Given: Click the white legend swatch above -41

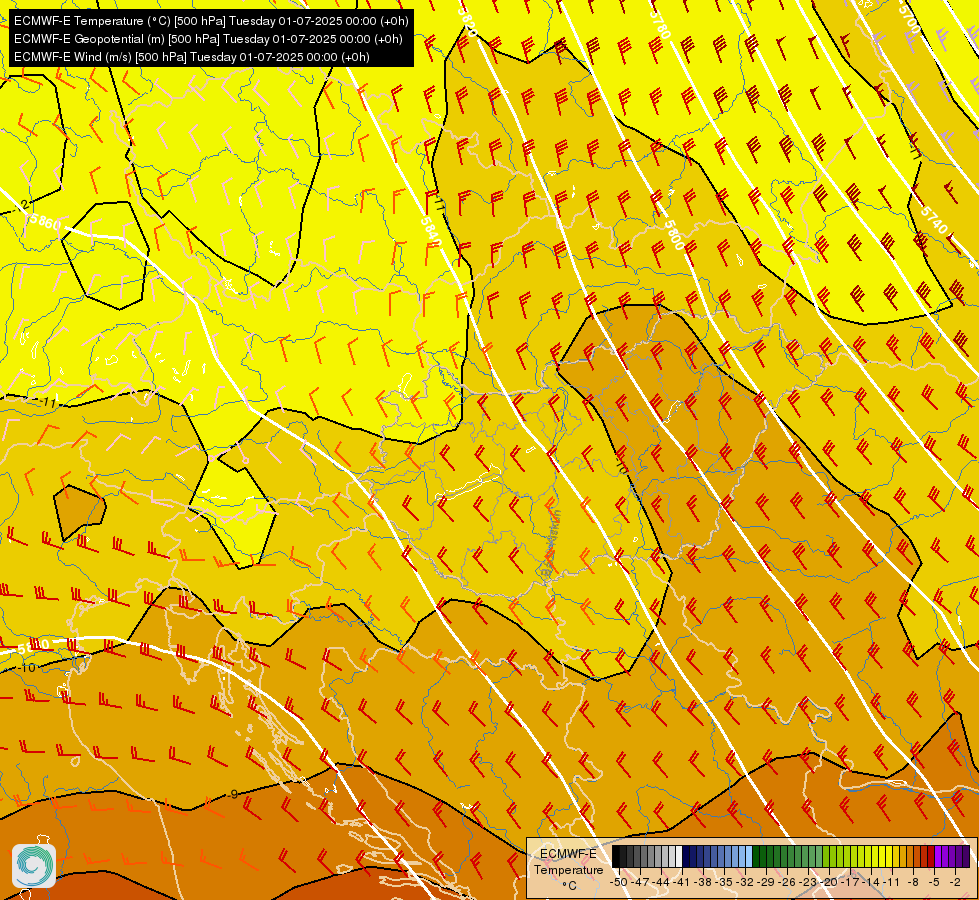Looking at the screenshot, I should pyautogui.click(x=679, y=856).
